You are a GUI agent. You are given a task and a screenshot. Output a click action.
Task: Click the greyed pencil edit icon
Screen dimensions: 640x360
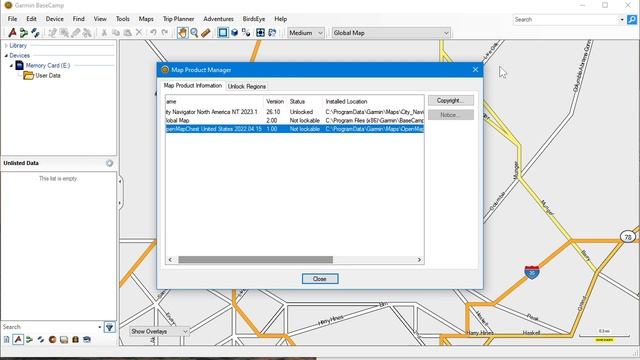[76, 33]
